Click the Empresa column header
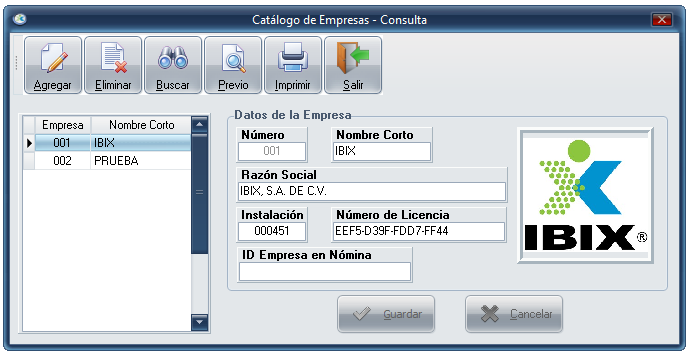This screenshot has width=690, height=360. point(62,125)
